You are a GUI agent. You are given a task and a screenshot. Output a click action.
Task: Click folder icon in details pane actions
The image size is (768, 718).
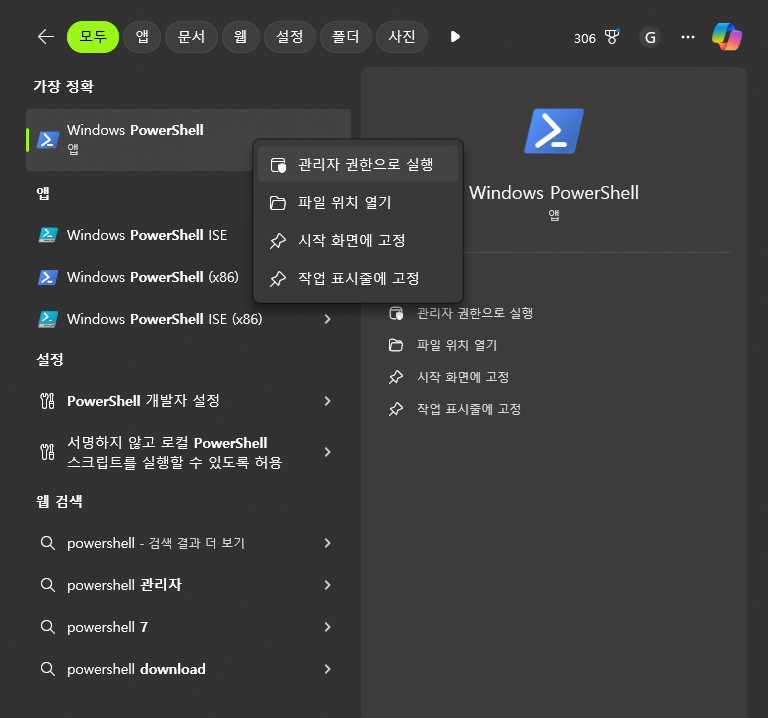tap(396, 345)
